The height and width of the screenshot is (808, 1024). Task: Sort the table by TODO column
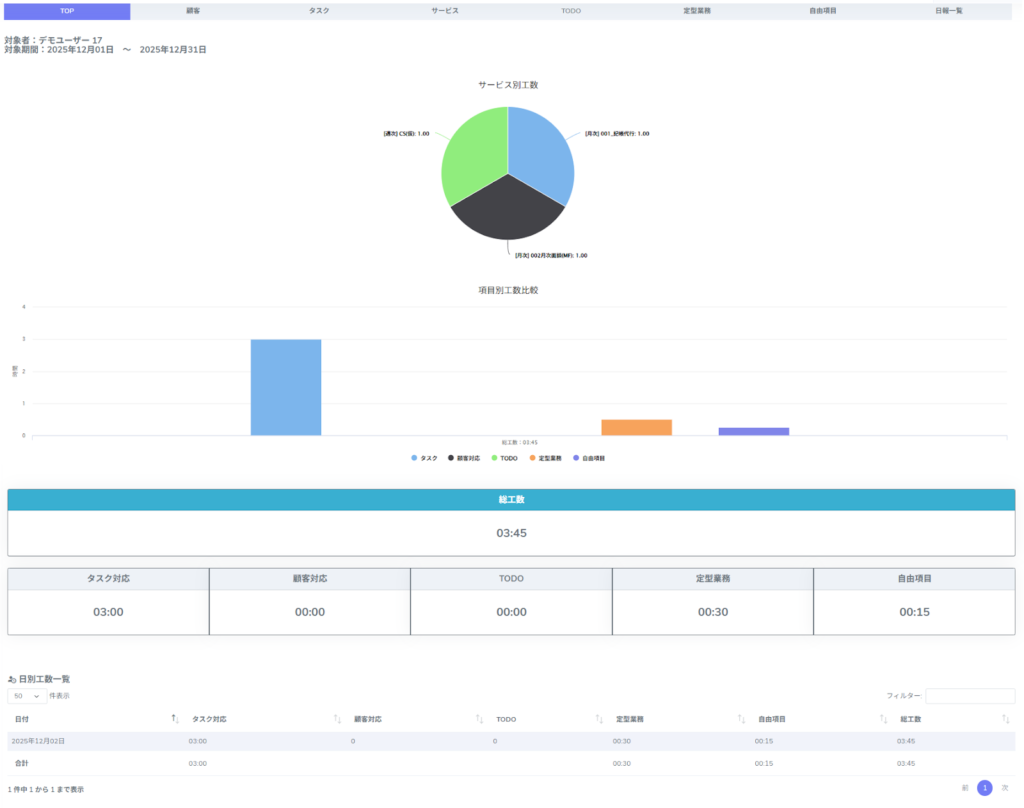pyautogui.click(x=599, y=719)
